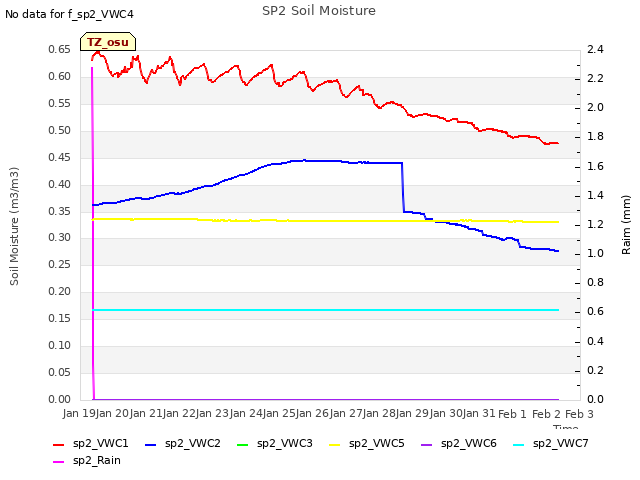640x480 pixels.
Task: Click the sp2_Rain legend entry
Action: (x=87, y=460)
